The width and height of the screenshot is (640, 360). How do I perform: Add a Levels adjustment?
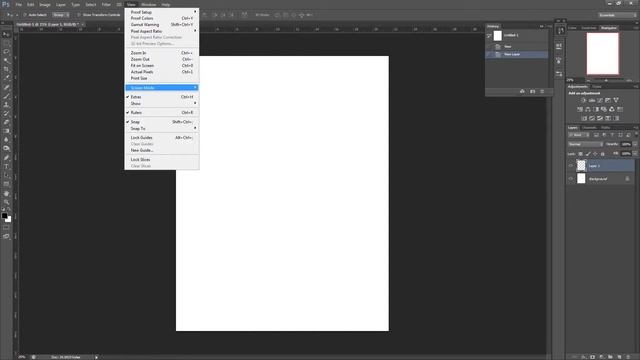[x=591, y=100]
